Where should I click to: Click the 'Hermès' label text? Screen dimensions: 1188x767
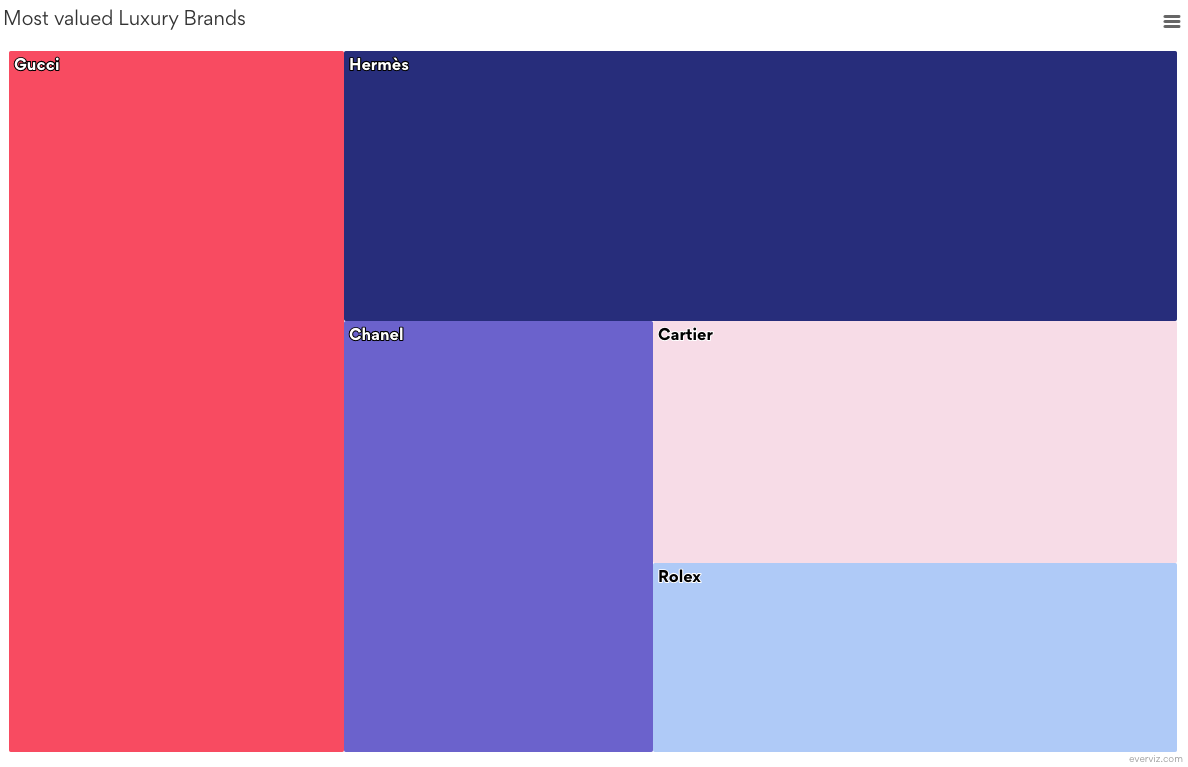[x=379, y=64]
